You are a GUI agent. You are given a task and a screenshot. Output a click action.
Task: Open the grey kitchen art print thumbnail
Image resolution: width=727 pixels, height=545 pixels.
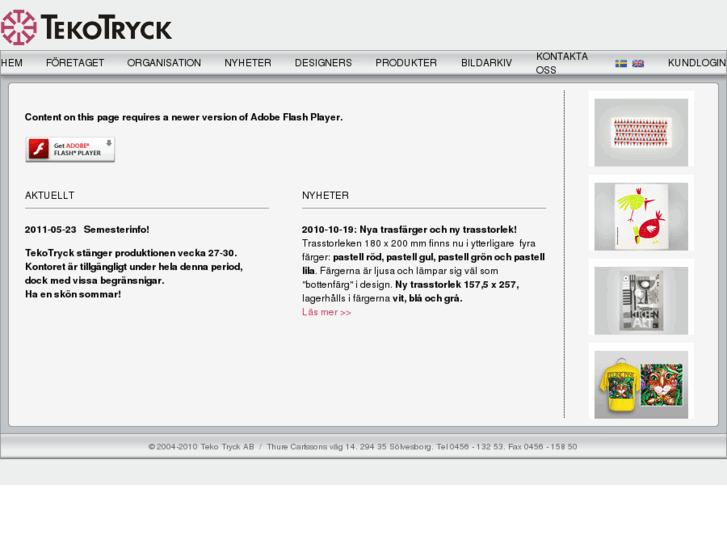(641, 300)
